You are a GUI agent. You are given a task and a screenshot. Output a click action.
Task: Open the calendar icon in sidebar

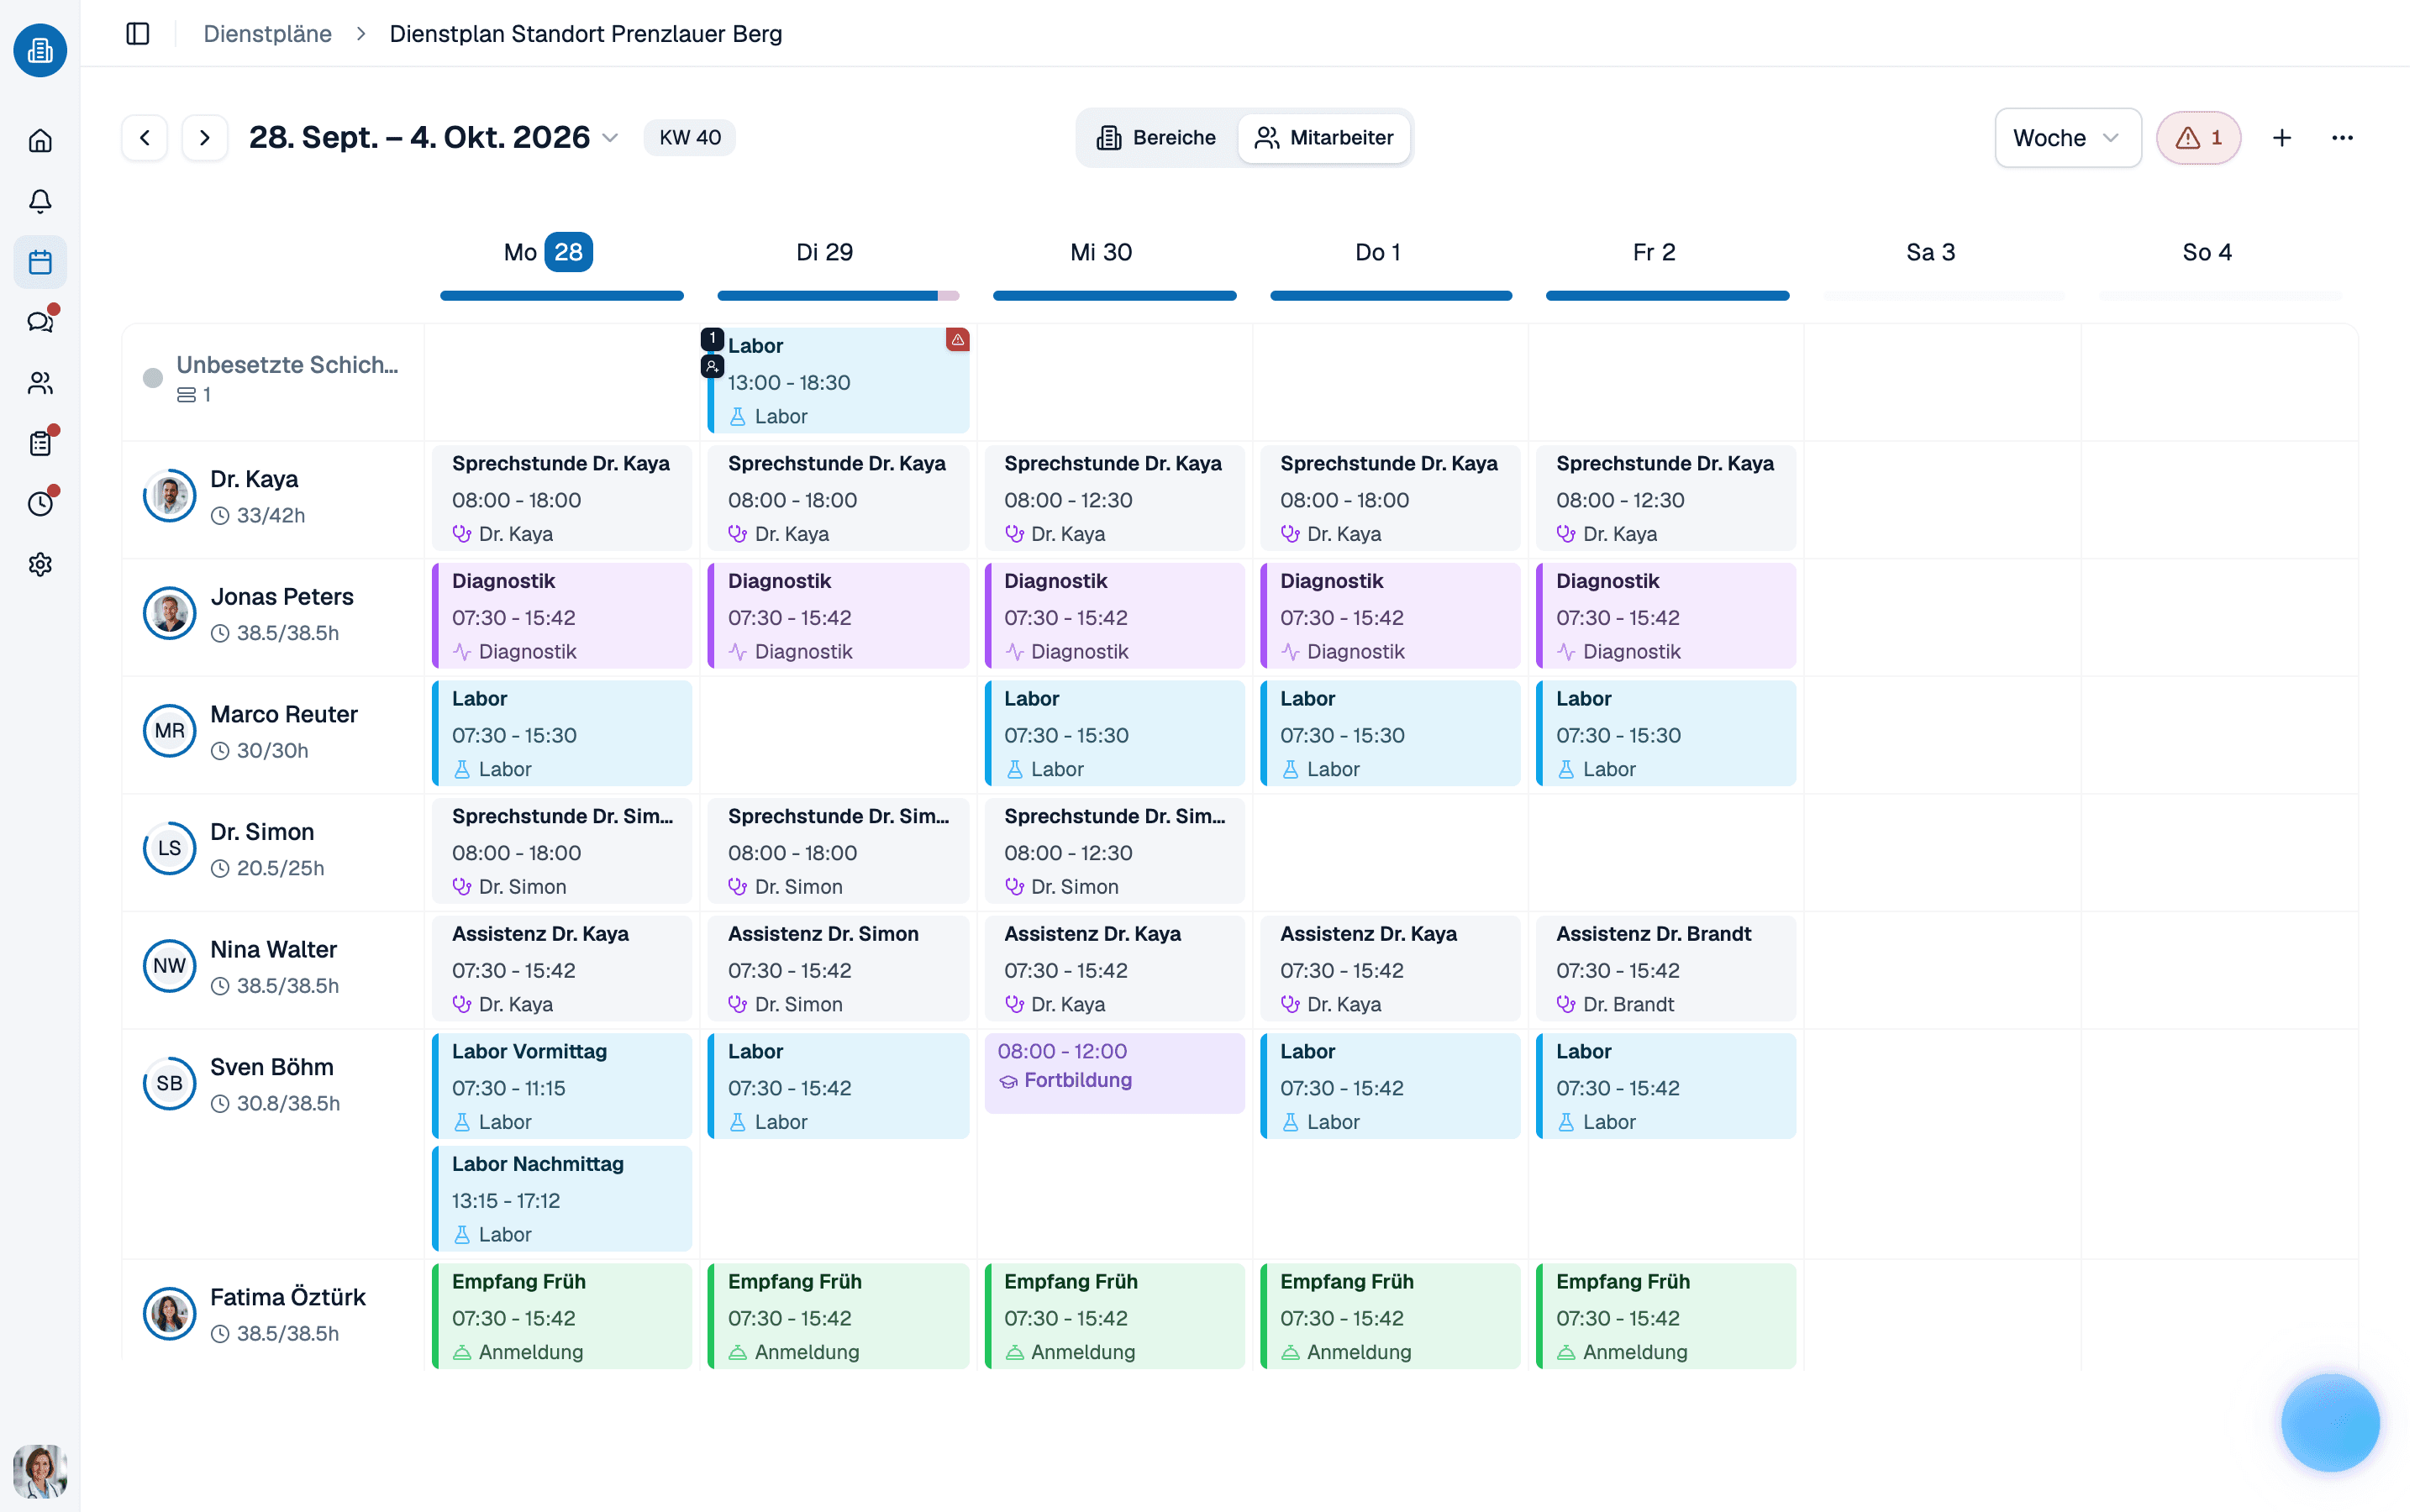[x=40, y=263]
